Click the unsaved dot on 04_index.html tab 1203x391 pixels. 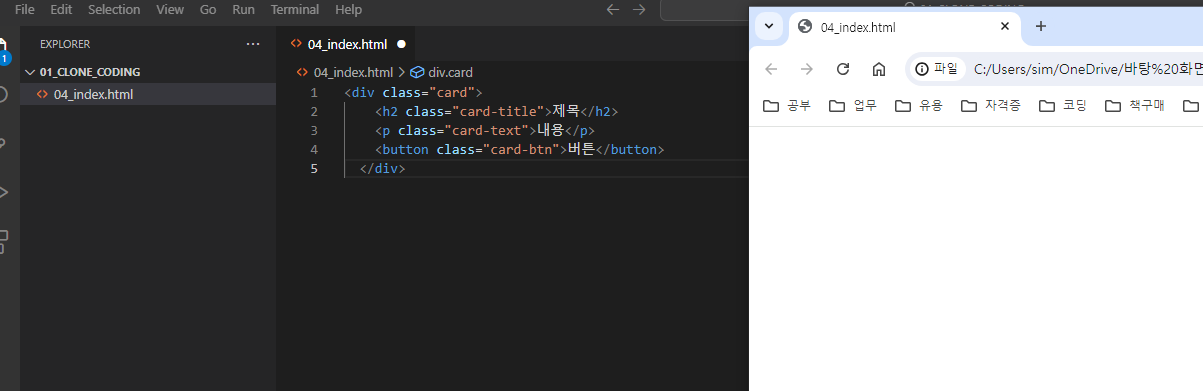pos(401,44)
